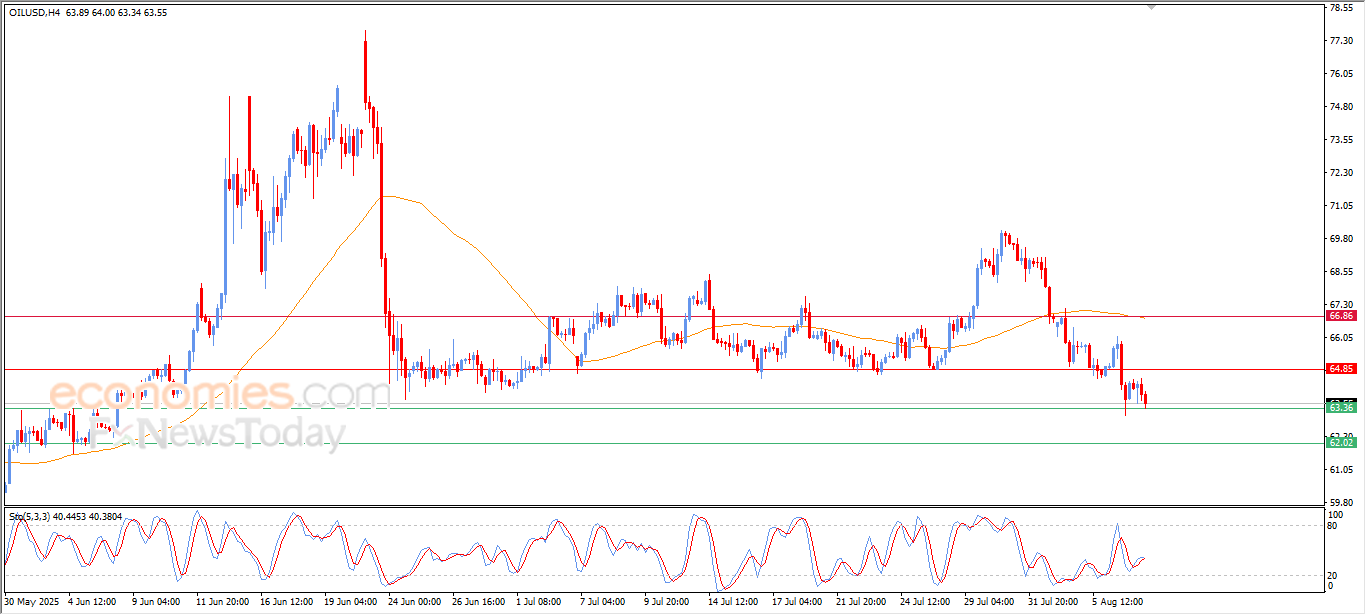This screenshot has height=615, width=1366.
Task: Select the green 62.02 price tag
Action: click(1341, 442)
